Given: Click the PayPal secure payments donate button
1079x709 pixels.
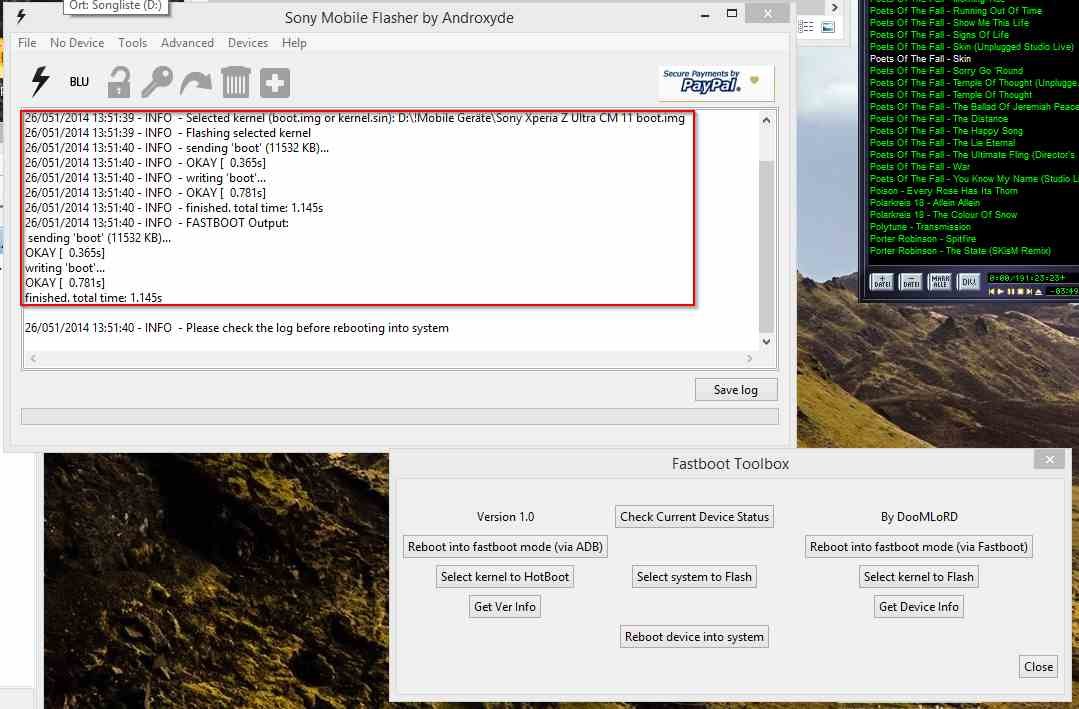Looking at the screenshot, I should coord(716,82).
